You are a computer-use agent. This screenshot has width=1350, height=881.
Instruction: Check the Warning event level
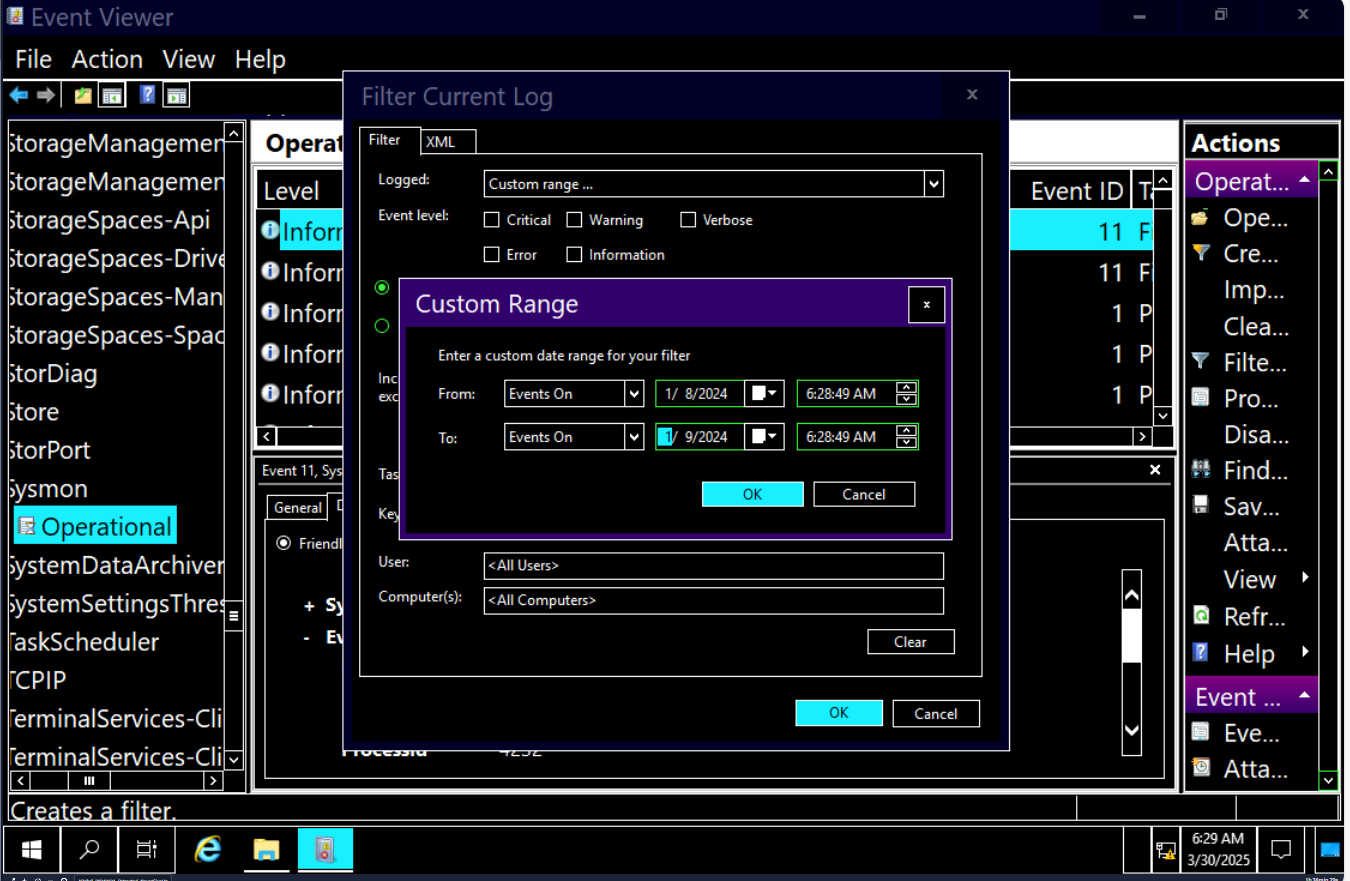pos(575,220)
